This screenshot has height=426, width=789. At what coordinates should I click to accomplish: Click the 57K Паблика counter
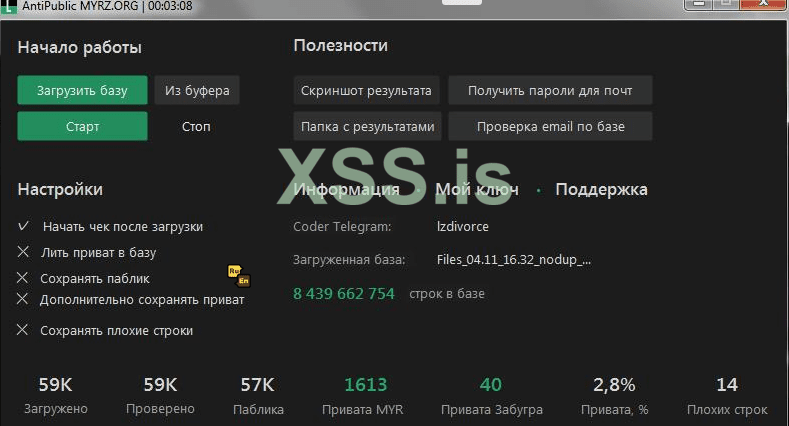coord(258,395)
